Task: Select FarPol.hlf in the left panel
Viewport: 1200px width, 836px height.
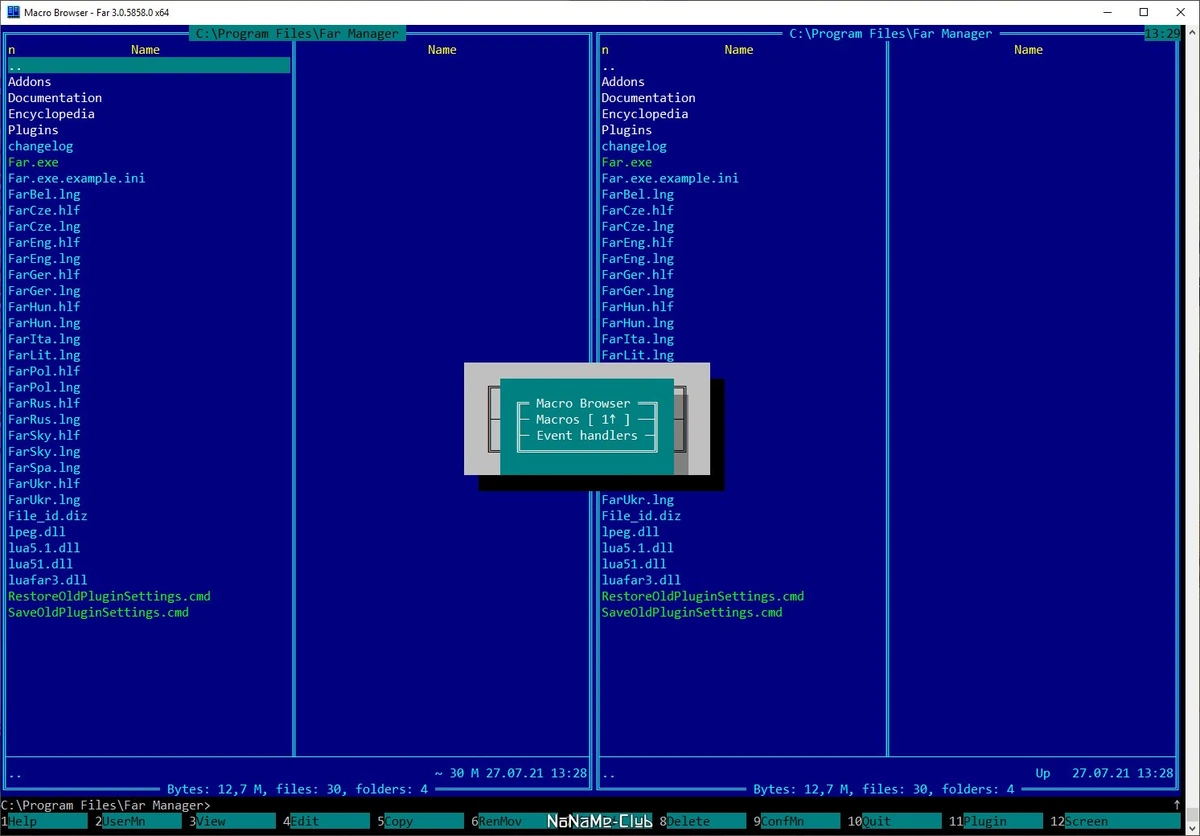Action: point(44,371)
